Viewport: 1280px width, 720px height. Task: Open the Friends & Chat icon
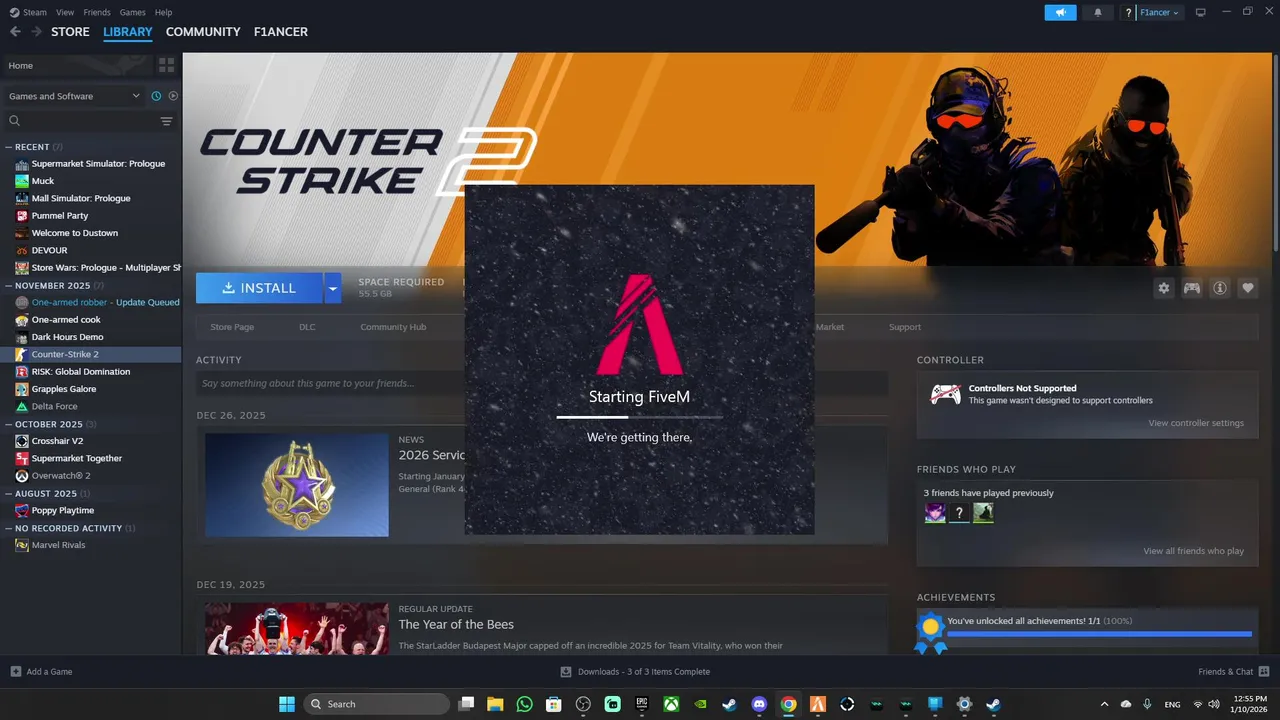click(1264, 671)
